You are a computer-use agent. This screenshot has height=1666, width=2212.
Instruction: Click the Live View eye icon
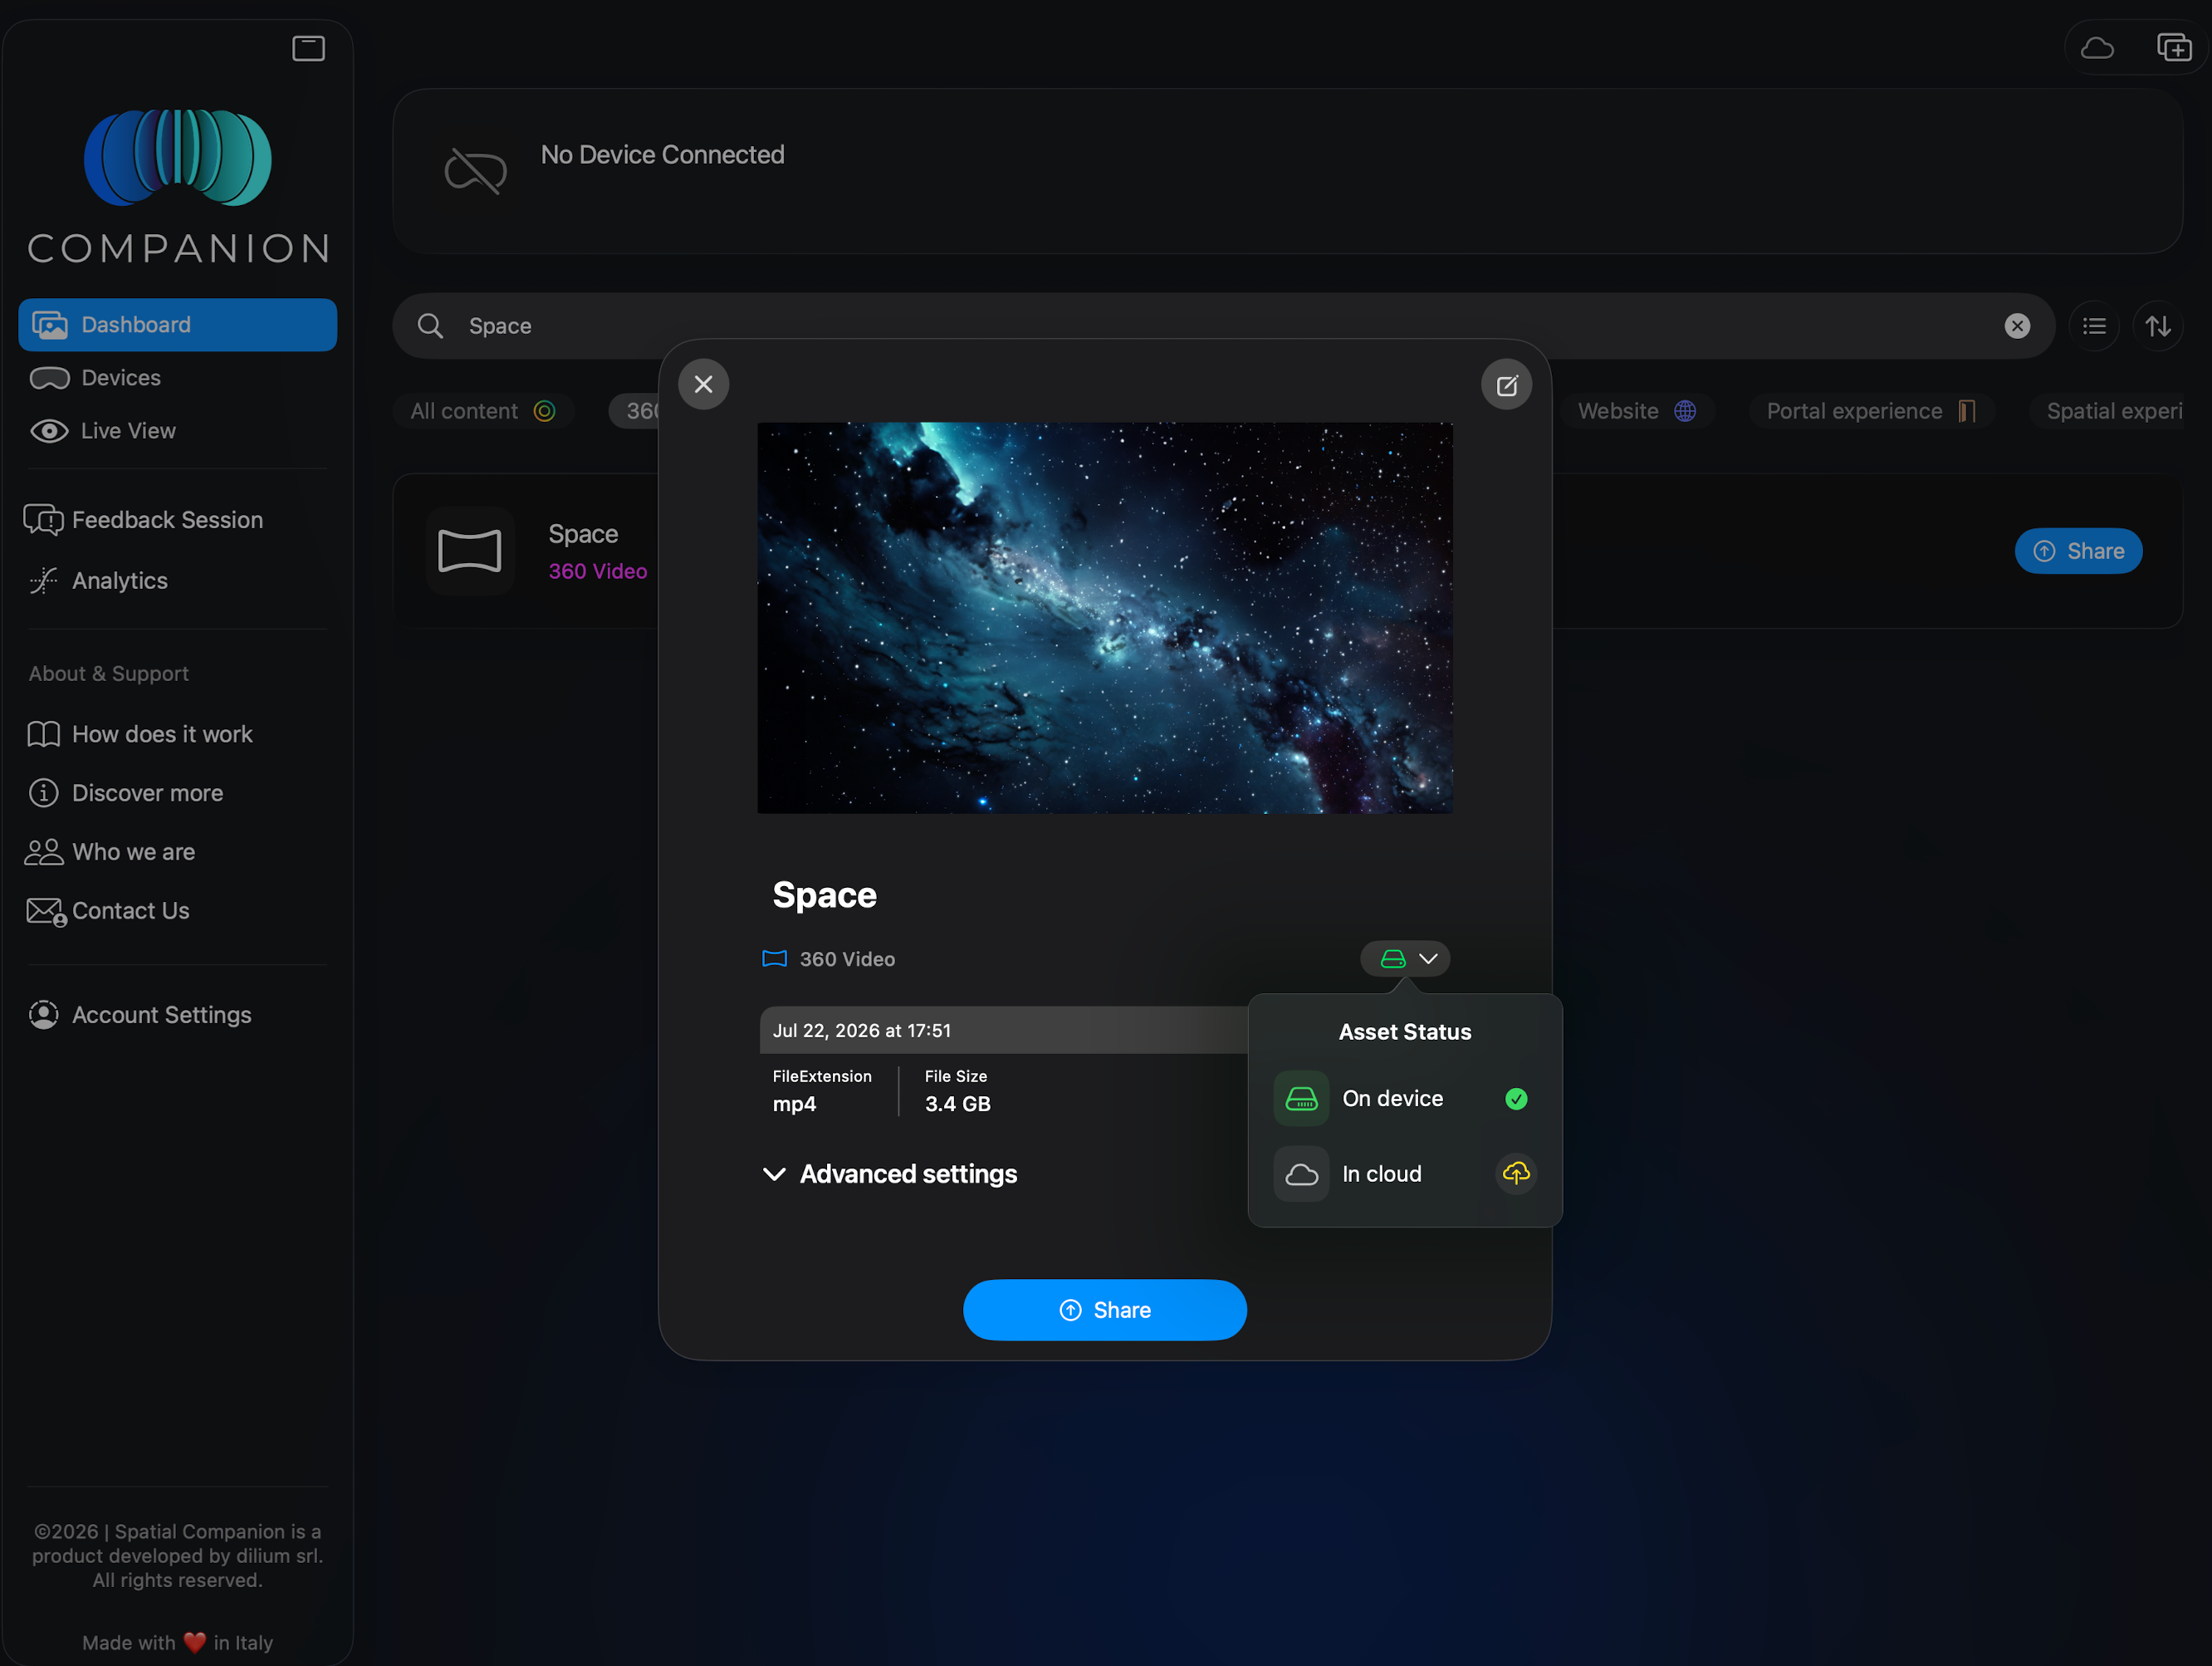(49, 431)
